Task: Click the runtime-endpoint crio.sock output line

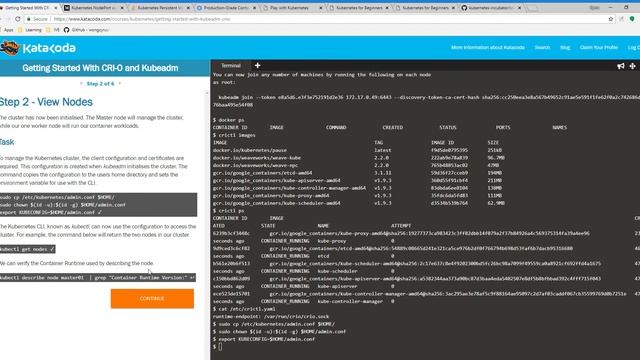Action: pos(271,316)
